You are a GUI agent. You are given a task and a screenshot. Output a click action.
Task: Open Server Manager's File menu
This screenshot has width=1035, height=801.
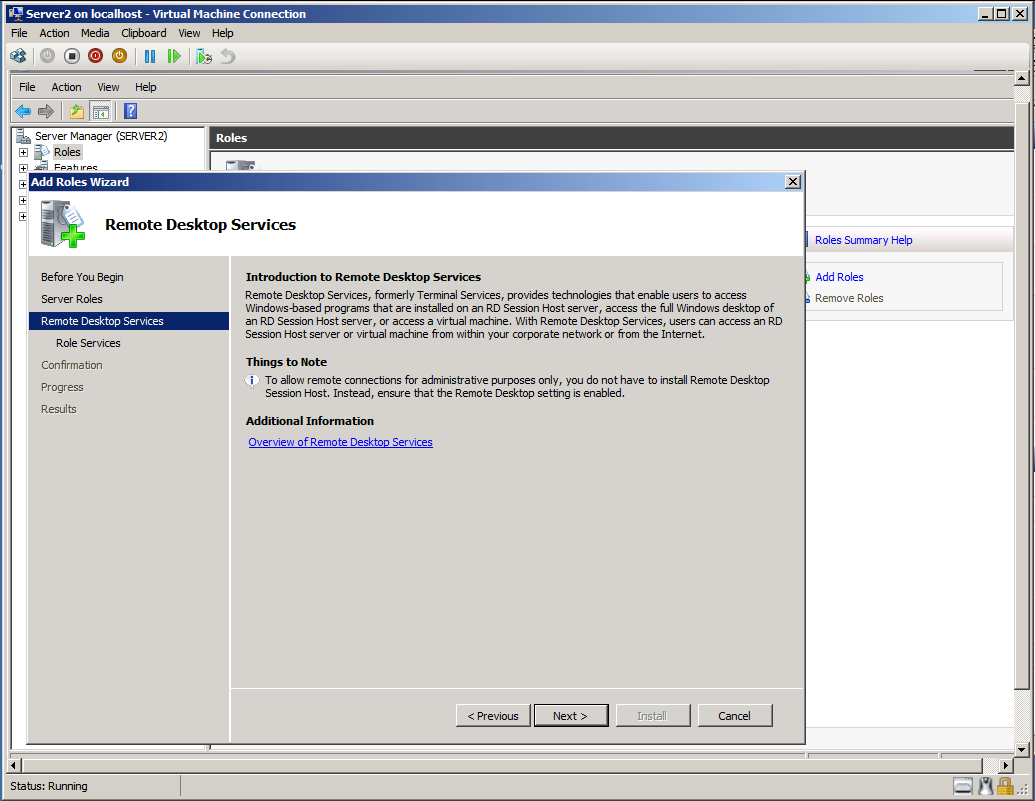(27, 87)
